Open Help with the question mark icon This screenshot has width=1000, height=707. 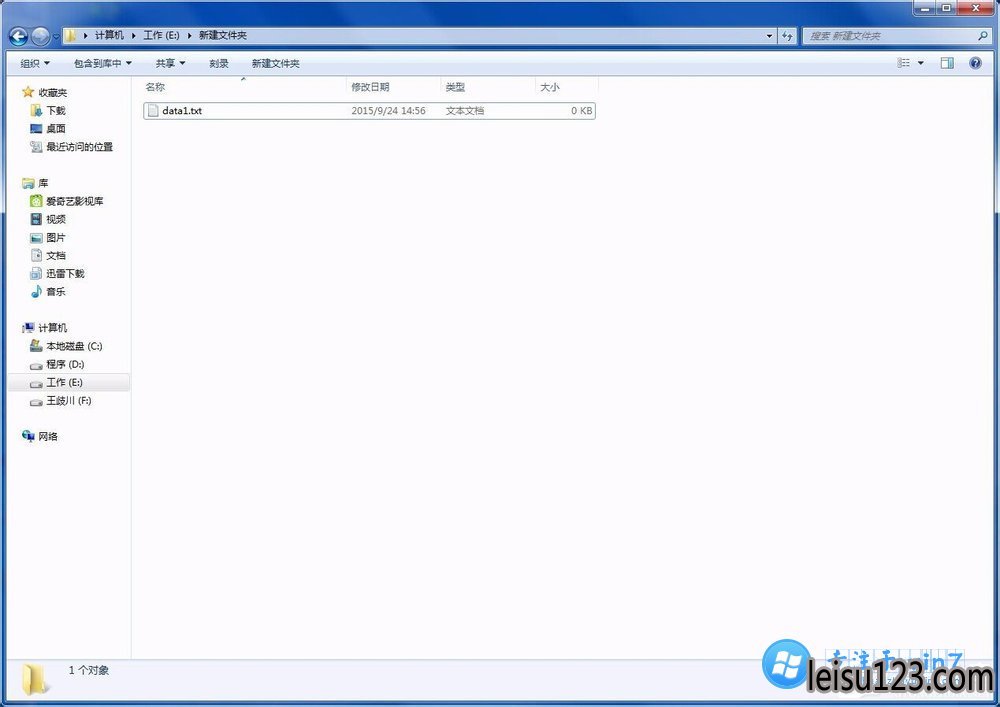pyautogui.click(x=975, y=62)
